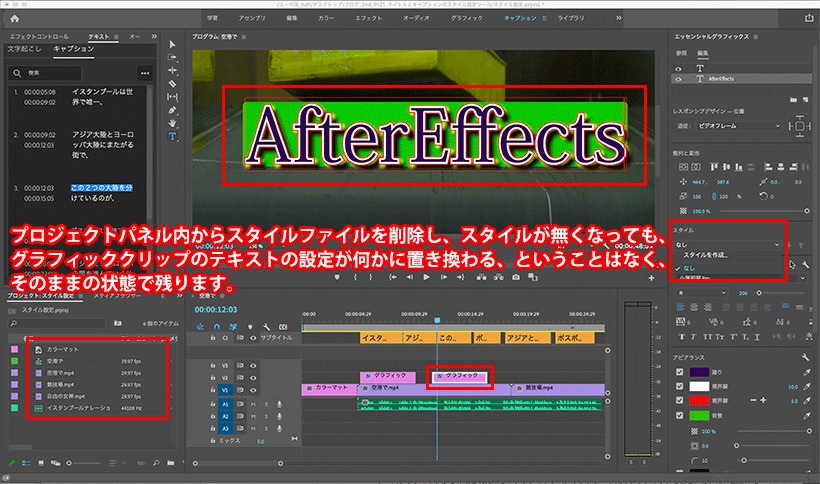Select the グラフィック clip on track V2
This screenshot has width=820, height=484.
[x=460, y=376]
